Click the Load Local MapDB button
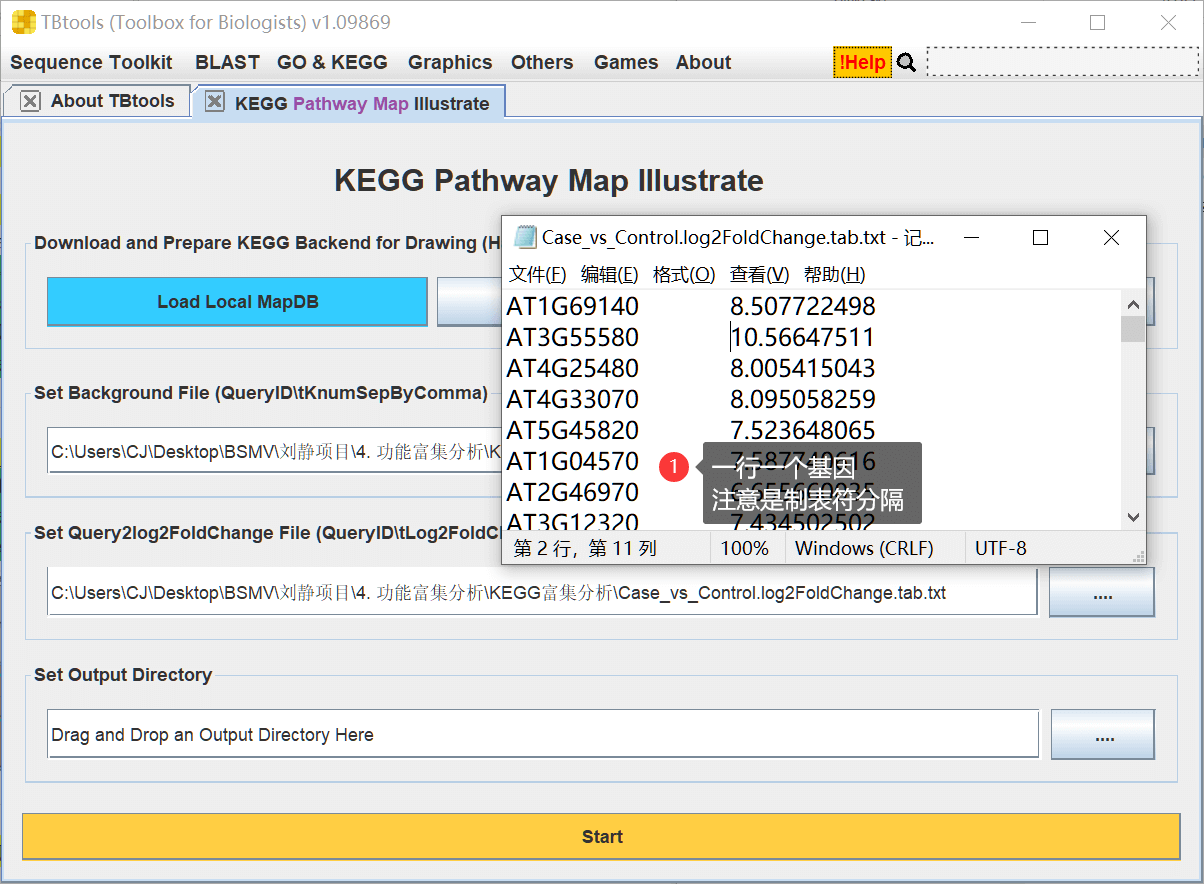 coord(237,302)
